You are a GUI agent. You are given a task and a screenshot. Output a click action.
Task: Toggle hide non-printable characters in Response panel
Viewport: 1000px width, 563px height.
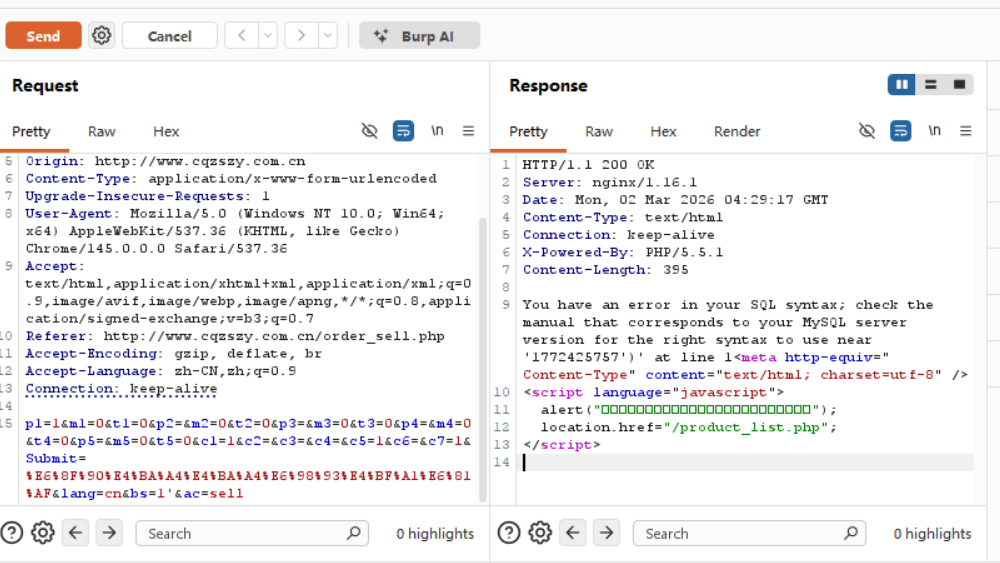click(867, 131)
